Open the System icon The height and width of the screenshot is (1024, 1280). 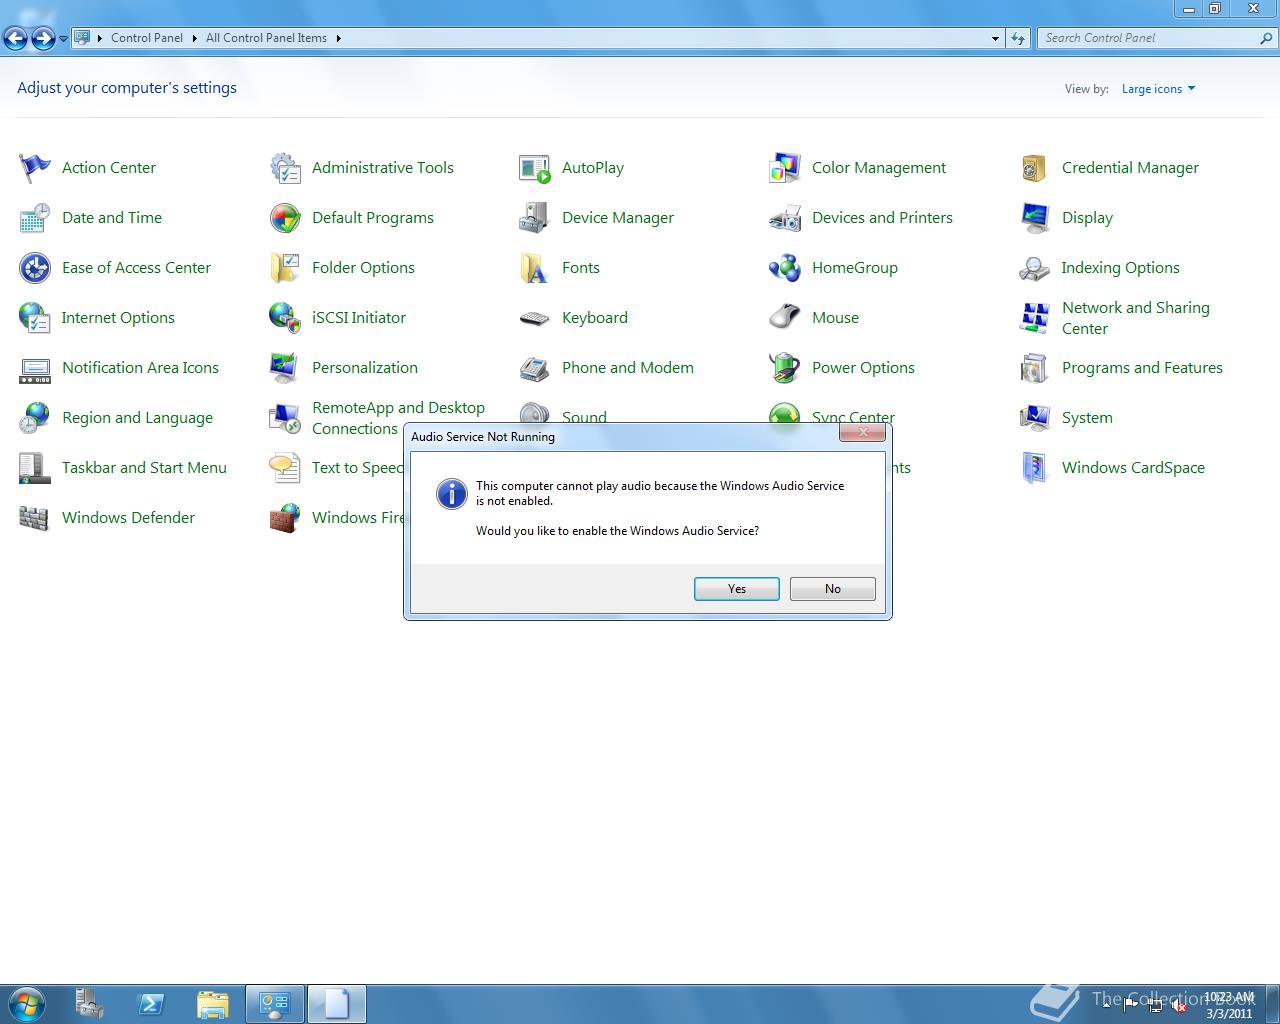(x=1035, y=418)
